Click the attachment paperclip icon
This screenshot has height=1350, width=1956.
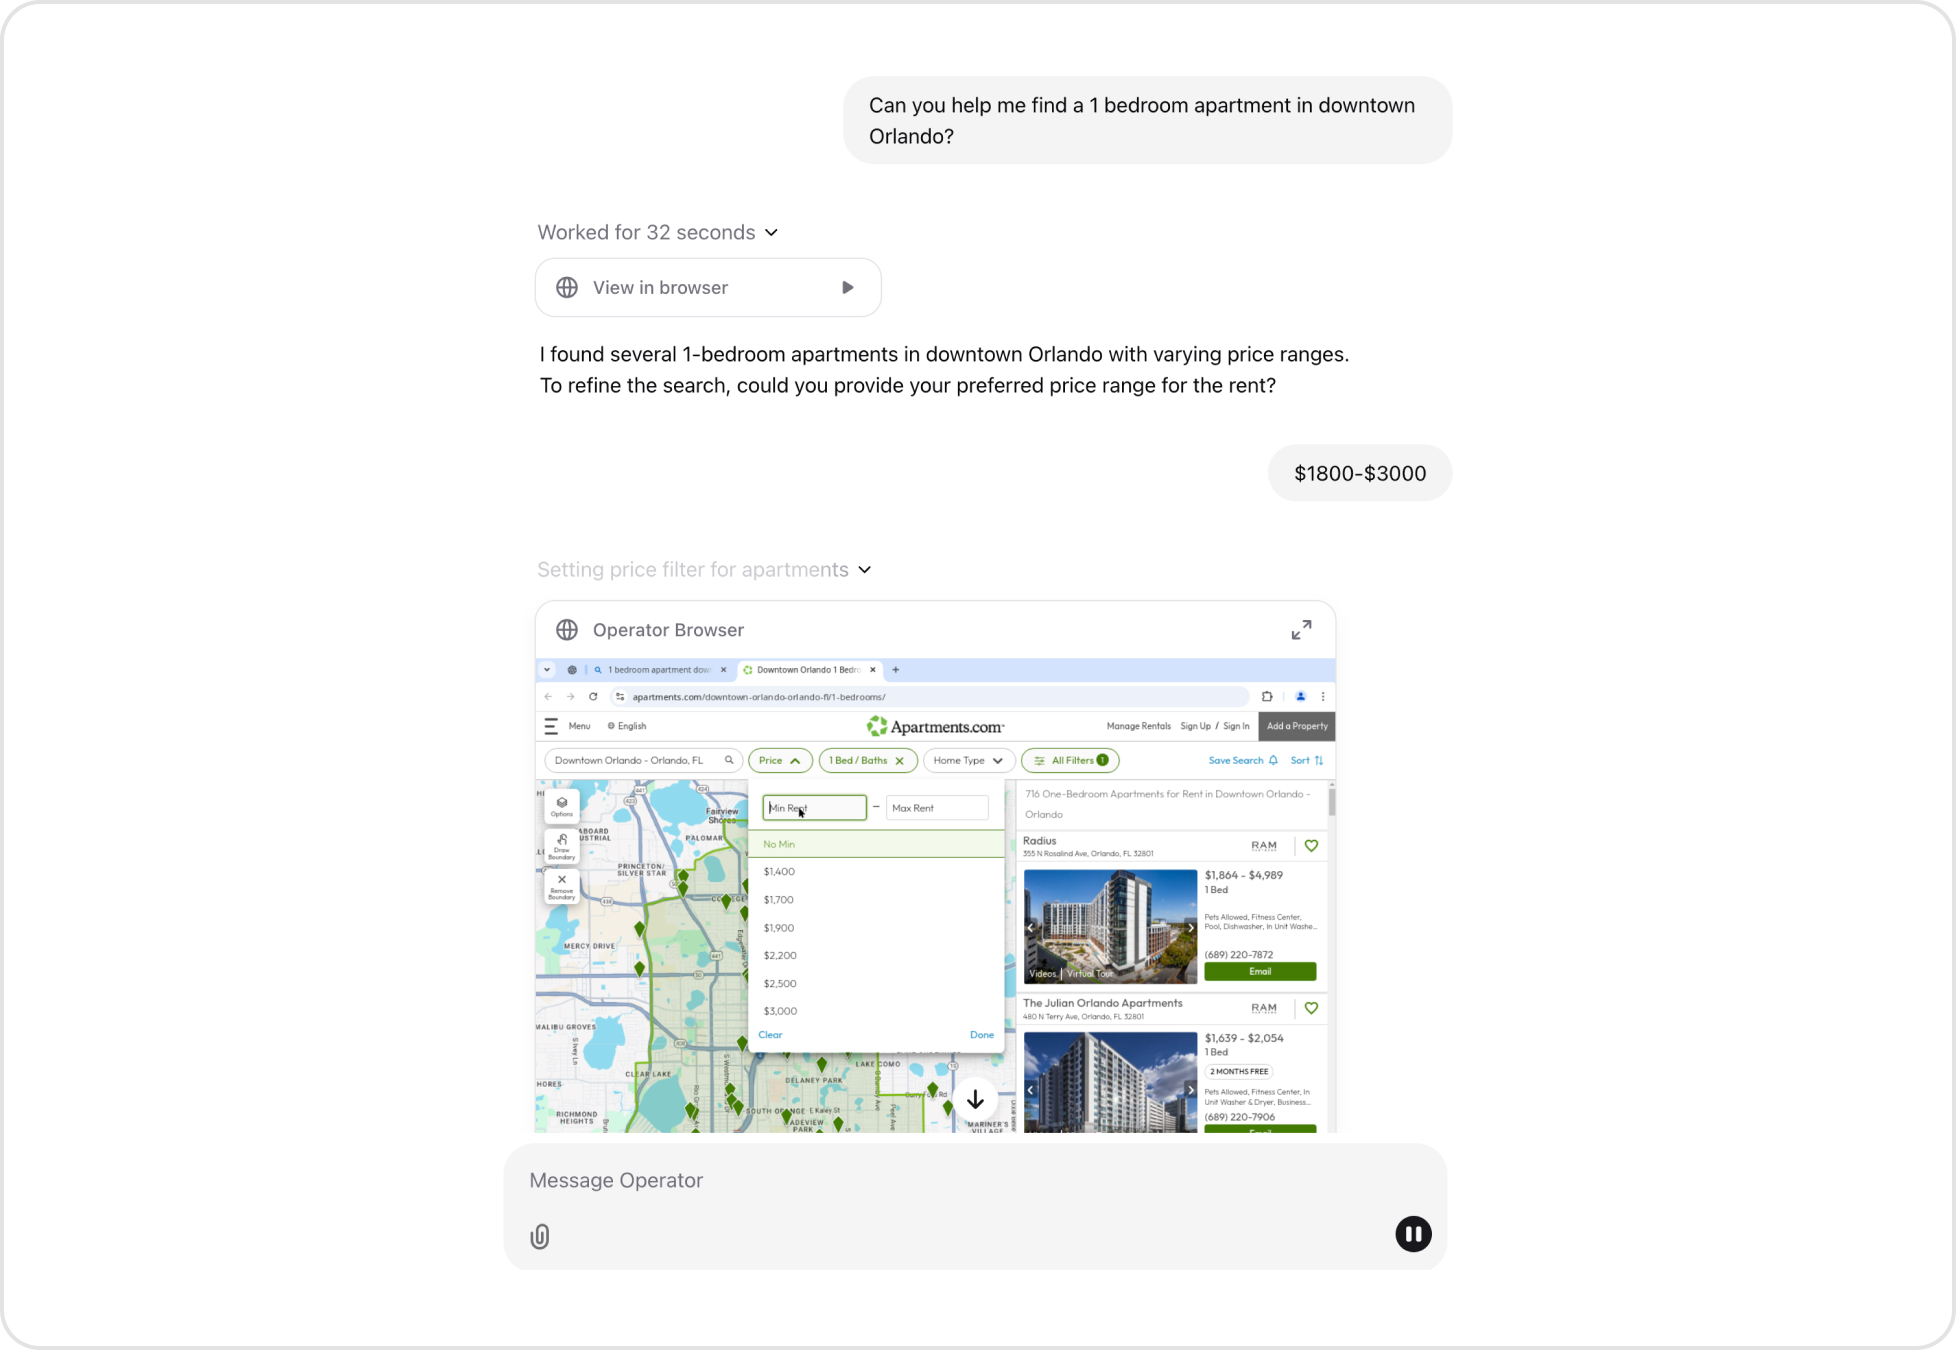tap(540, 1237)
